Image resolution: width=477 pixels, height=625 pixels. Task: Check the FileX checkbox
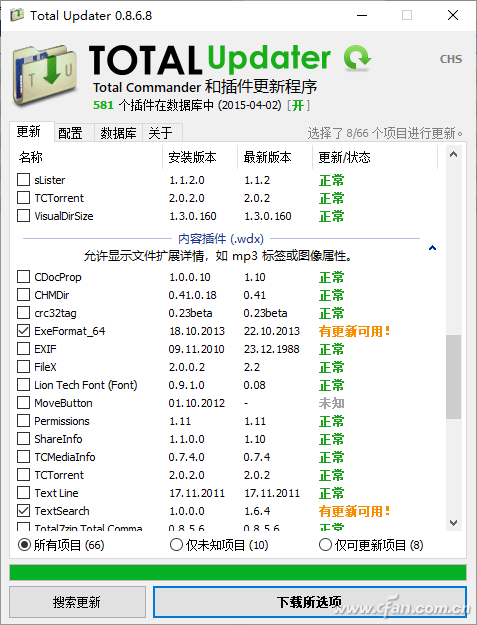24,366
